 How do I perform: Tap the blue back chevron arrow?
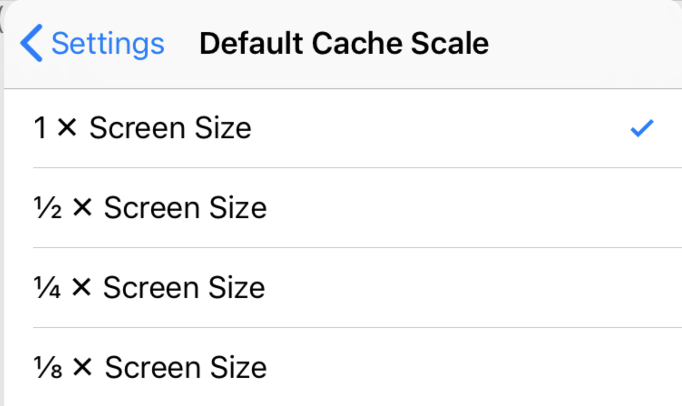[x=32, y=44]
